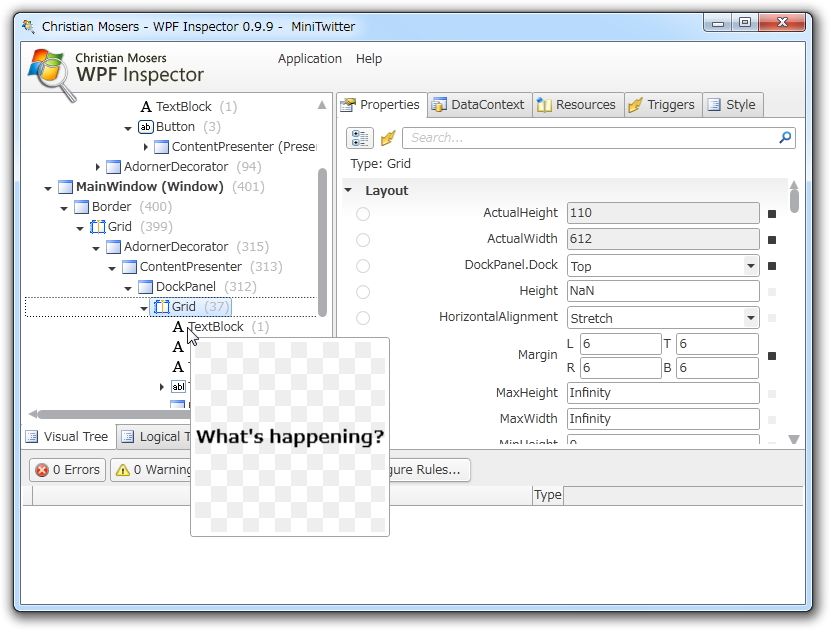Click the MaxHeight value field
Screen dimensions: 830x631
663,393
